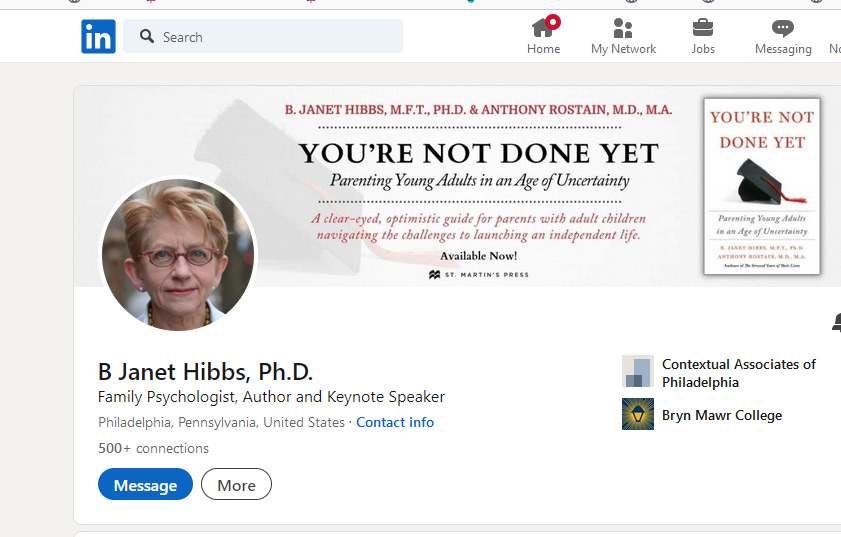Open My Network from the navigation bar
The width and height of the screenshot is (841, 537).
pyautogui.click(x=623, y=36)
